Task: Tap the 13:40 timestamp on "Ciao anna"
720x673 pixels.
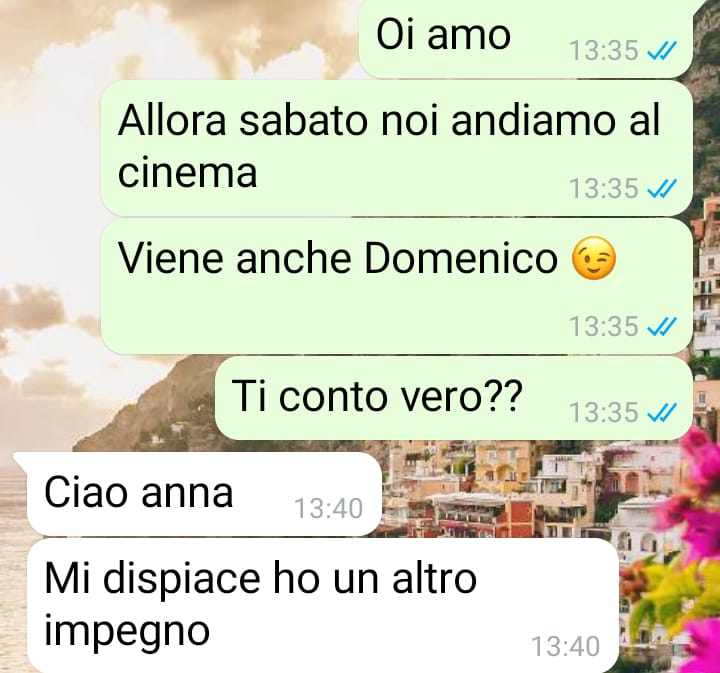Action: [328, 508]
